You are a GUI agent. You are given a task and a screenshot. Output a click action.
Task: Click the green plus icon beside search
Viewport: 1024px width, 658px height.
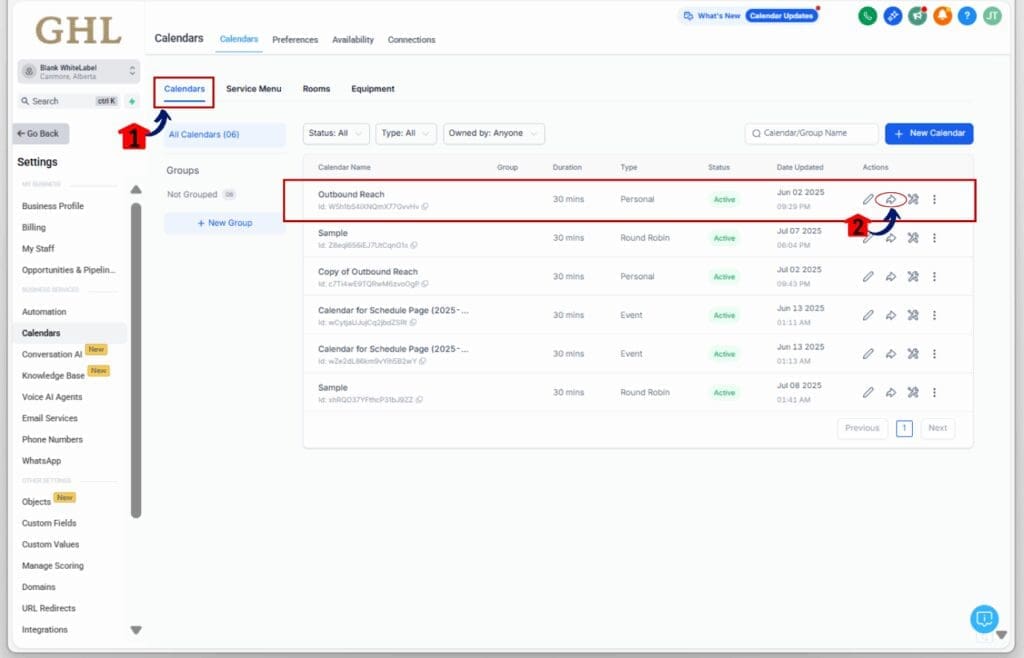[132, 101]
